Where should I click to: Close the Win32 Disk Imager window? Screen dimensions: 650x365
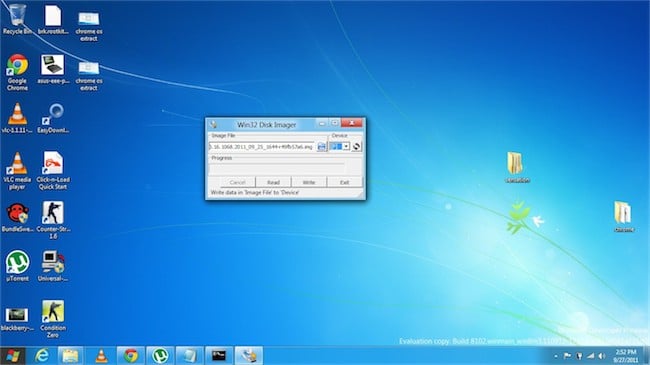(x=352, y=123)
